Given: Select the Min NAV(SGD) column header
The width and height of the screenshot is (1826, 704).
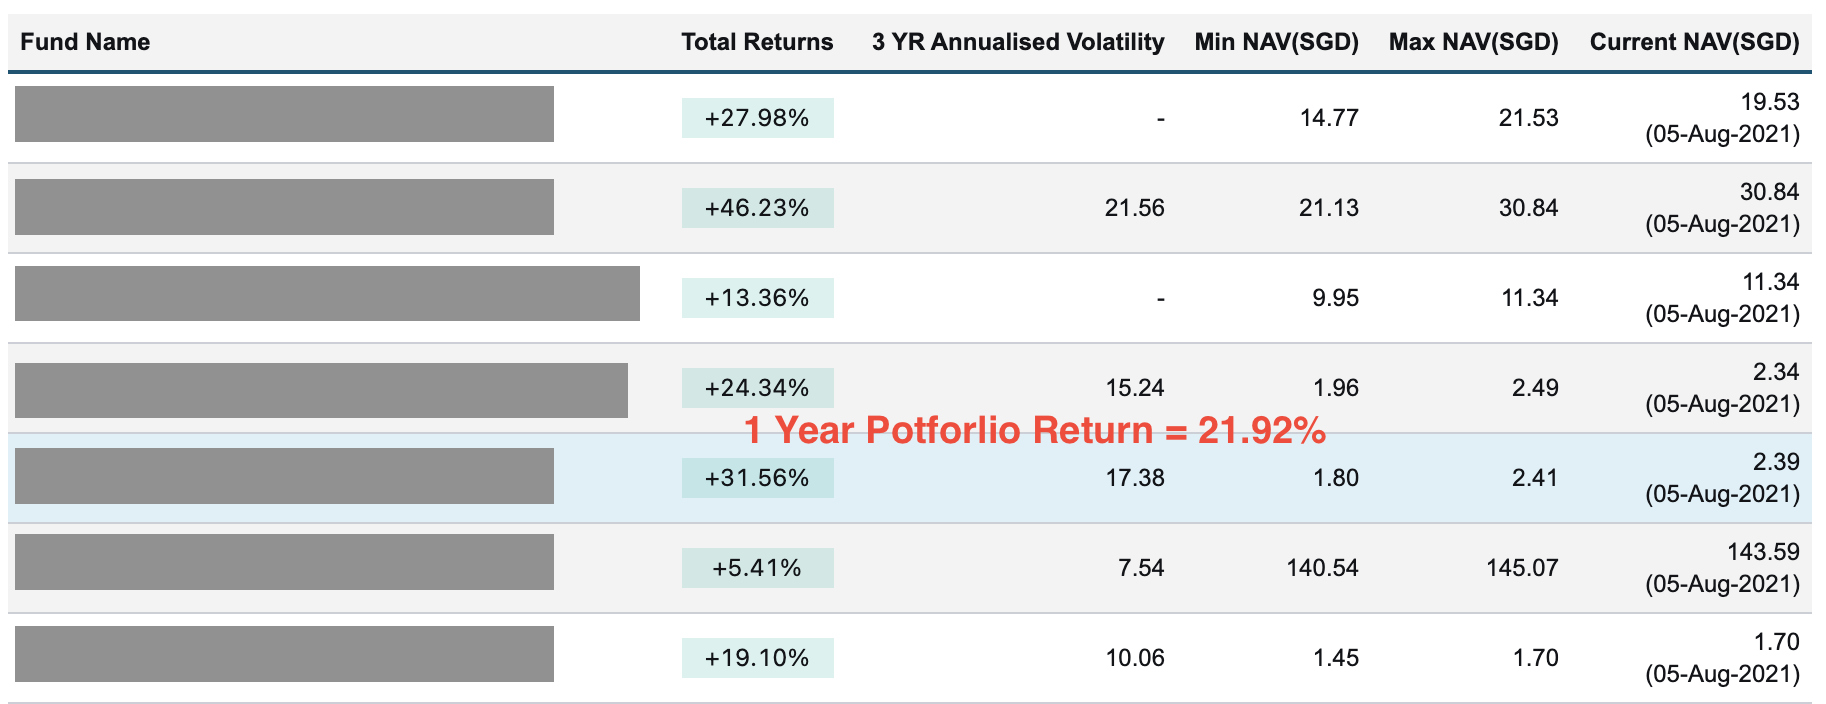Looking at the screenshot, I should 1276,42.
